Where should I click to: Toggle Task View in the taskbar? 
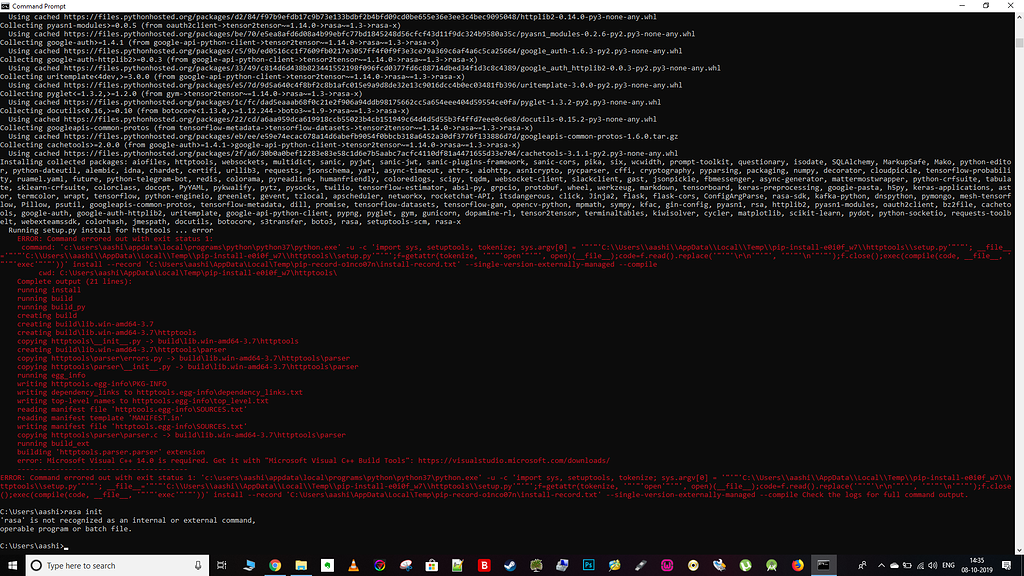[222, 565]
